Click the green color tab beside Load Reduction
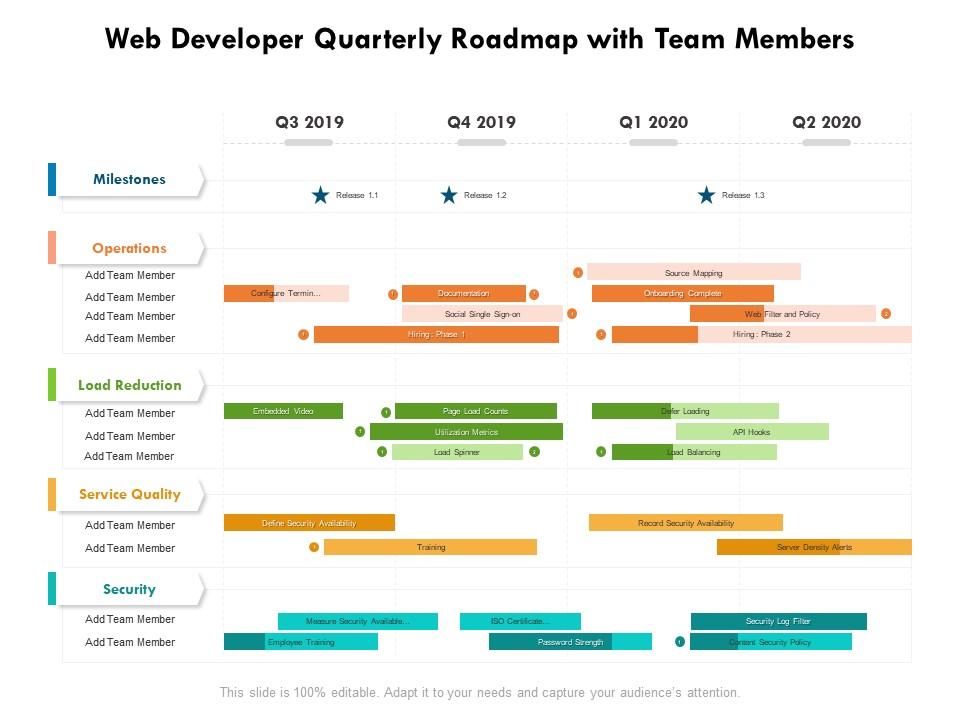 coord(52,384)
